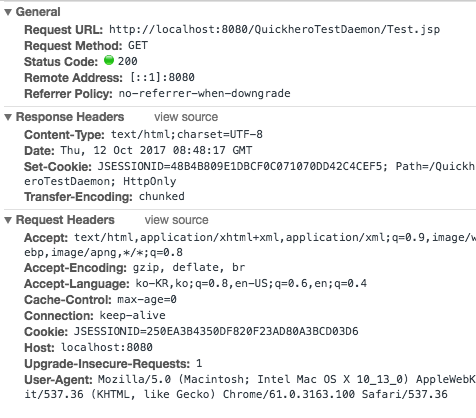
Task: Click the User-Agent header value
Action: (x=250, y=387)
